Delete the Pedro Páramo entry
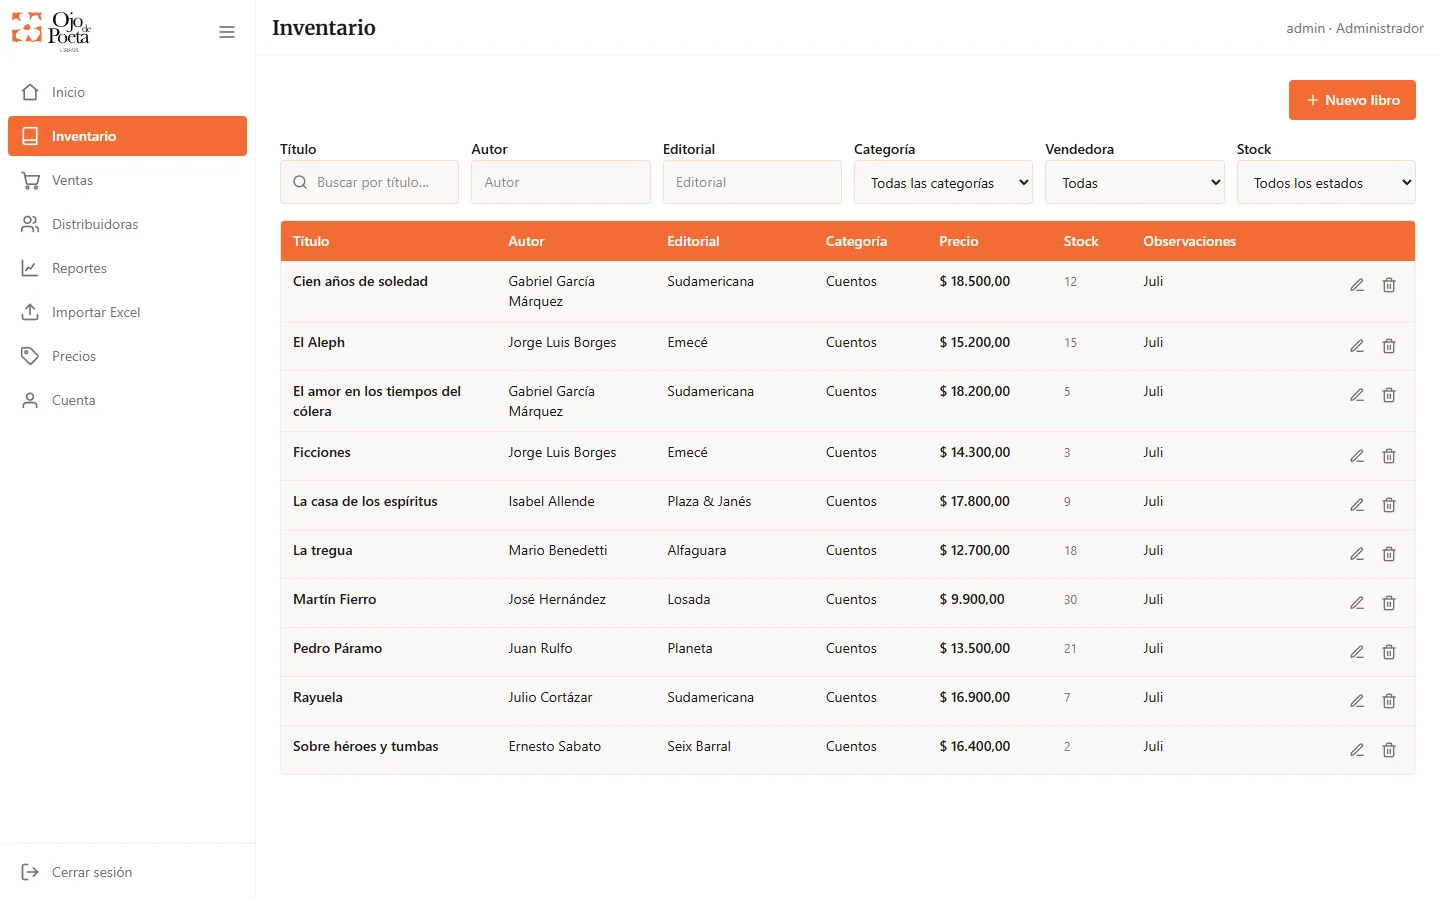This screenshot has height=900, width=1440. [1389, 652]
